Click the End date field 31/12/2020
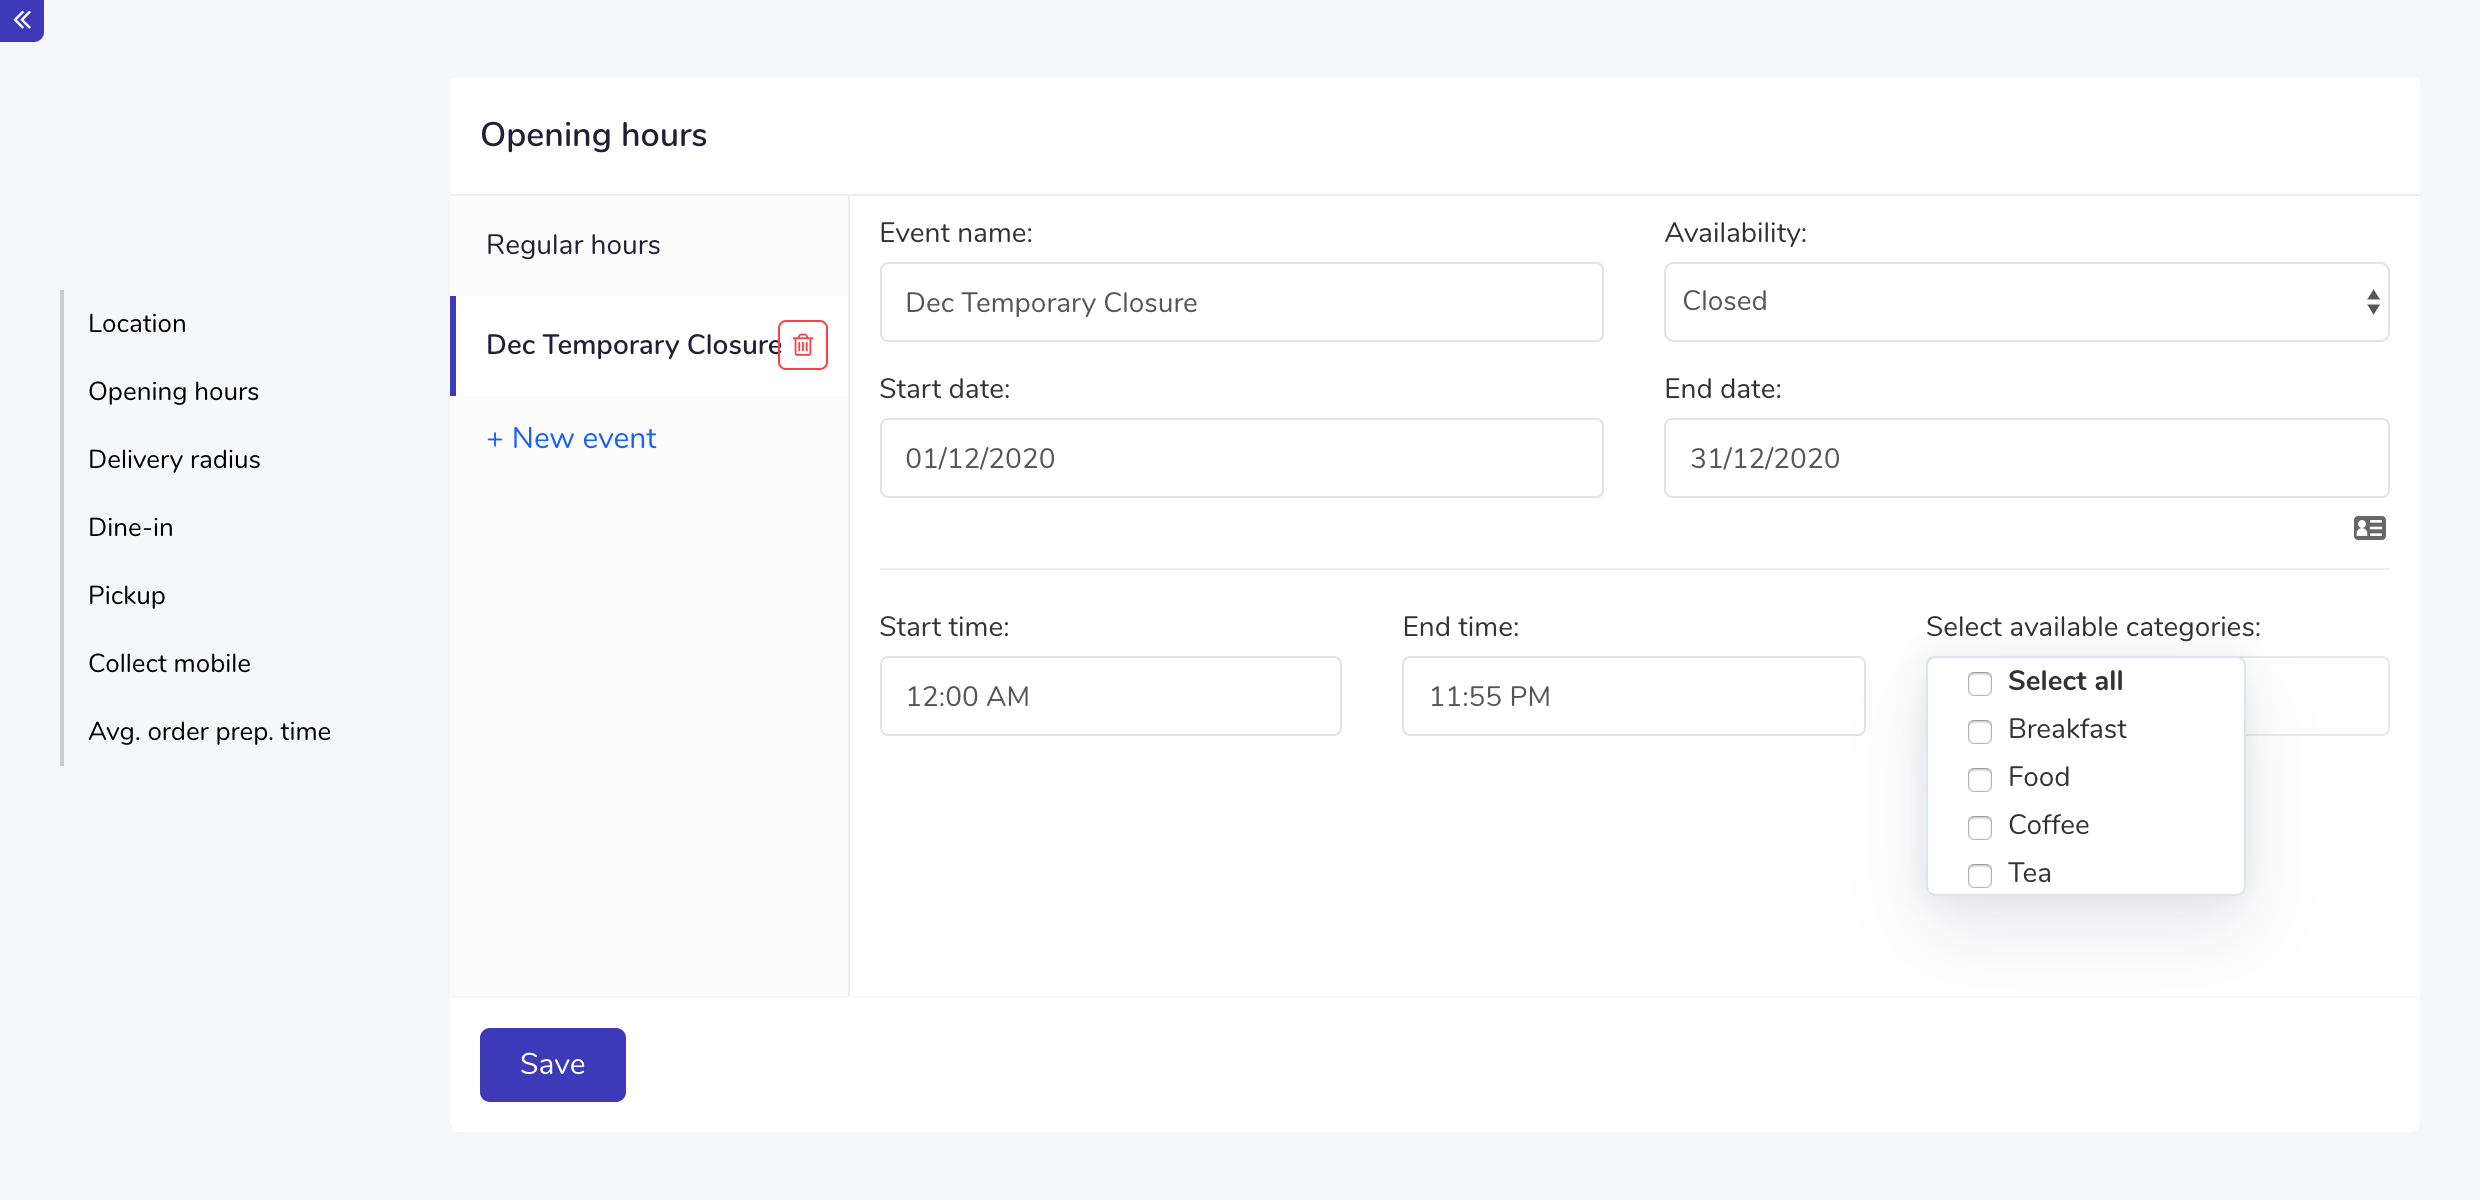 pos(2026,458)
